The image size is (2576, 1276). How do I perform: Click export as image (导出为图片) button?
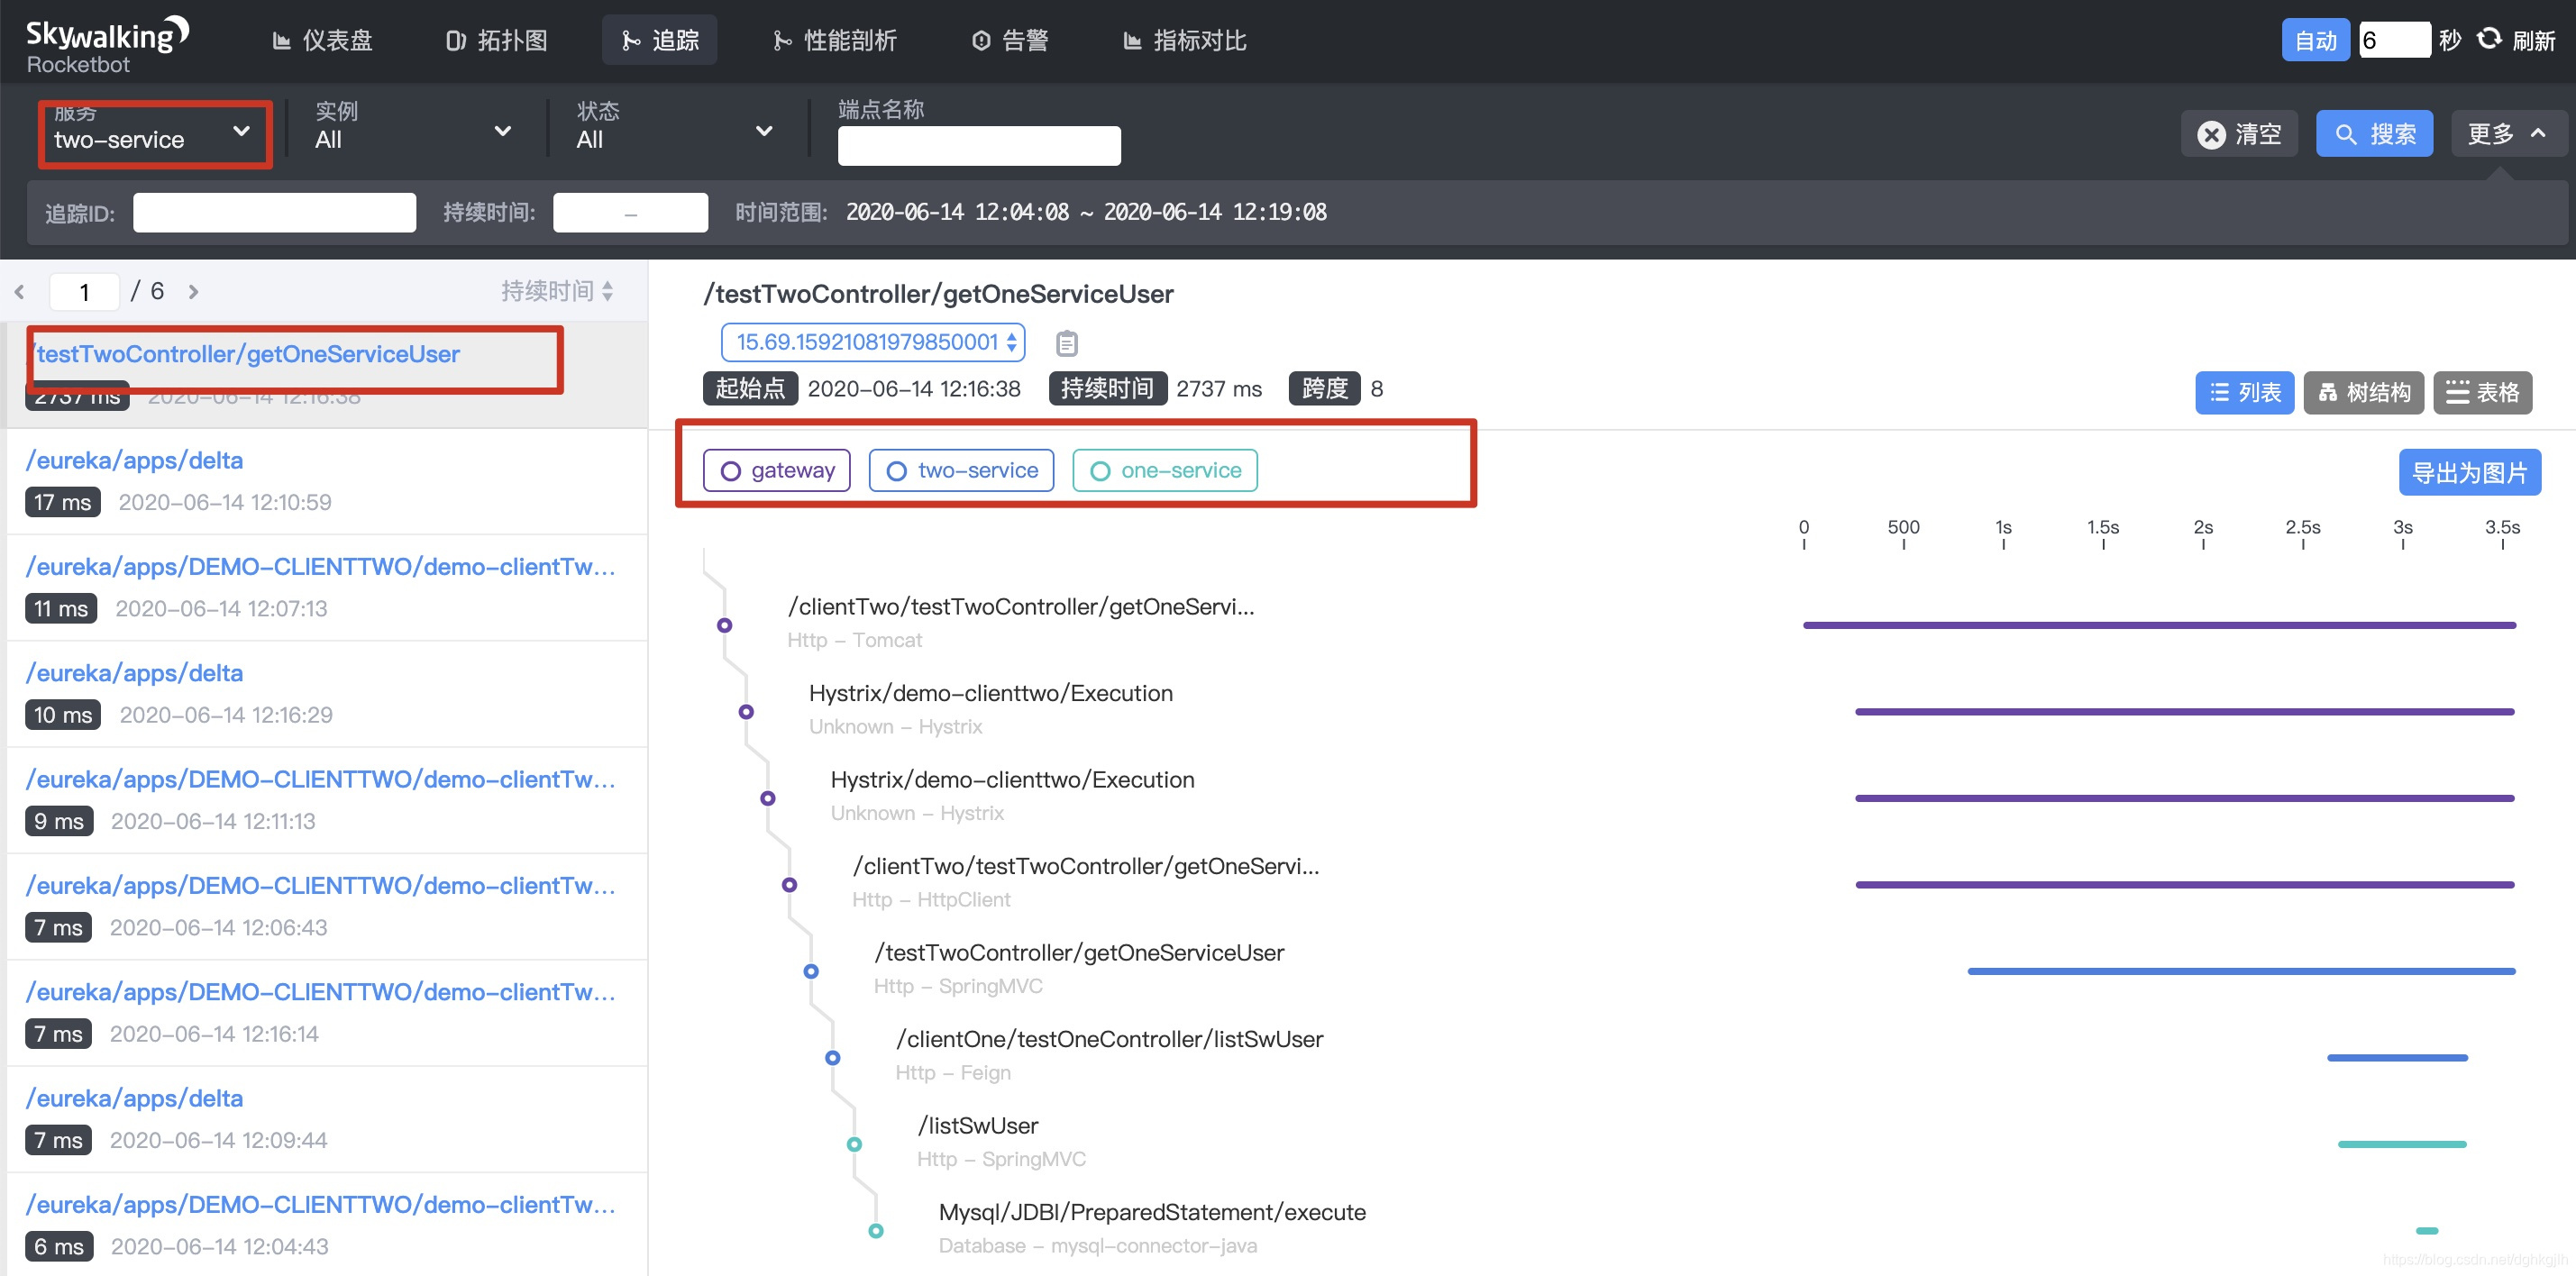(2468, 472)
